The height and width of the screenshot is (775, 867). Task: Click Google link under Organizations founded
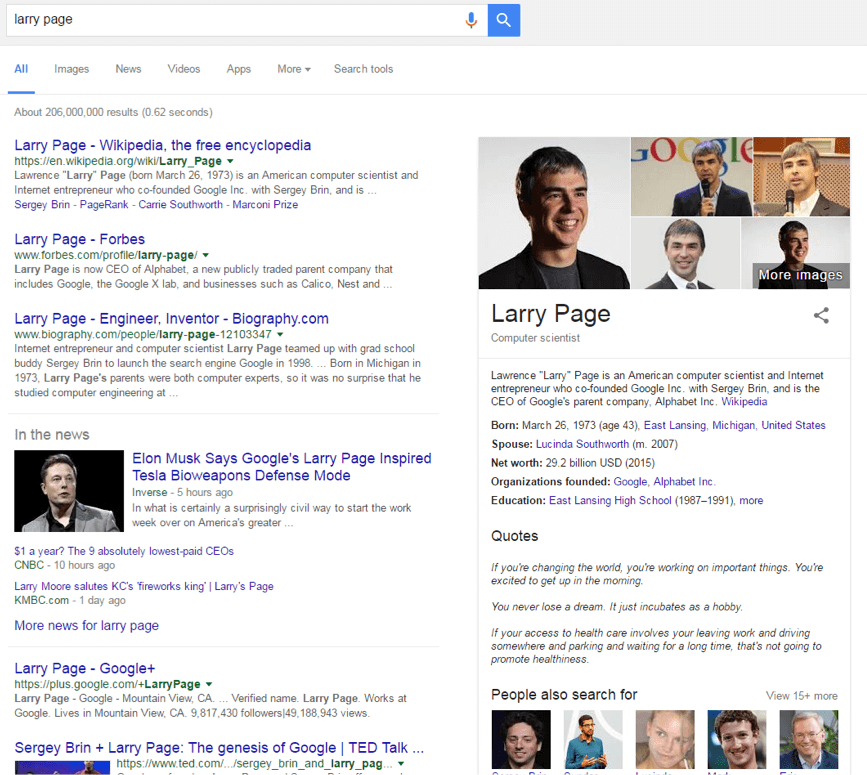click(x=630, y=481)
